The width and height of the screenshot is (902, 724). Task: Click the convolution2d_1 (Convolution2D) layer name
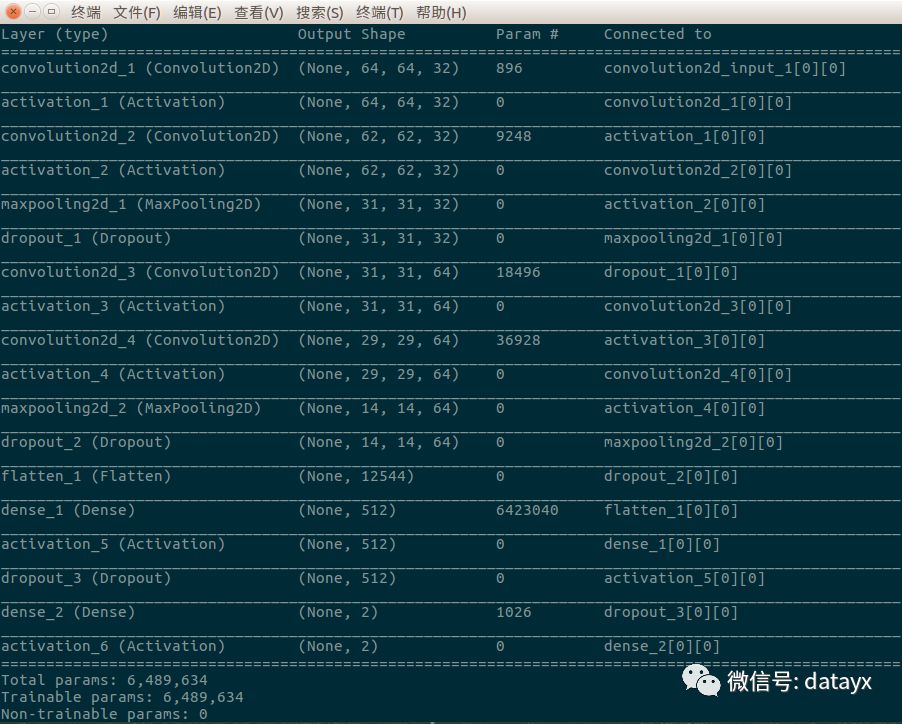[x=140, y=68]
